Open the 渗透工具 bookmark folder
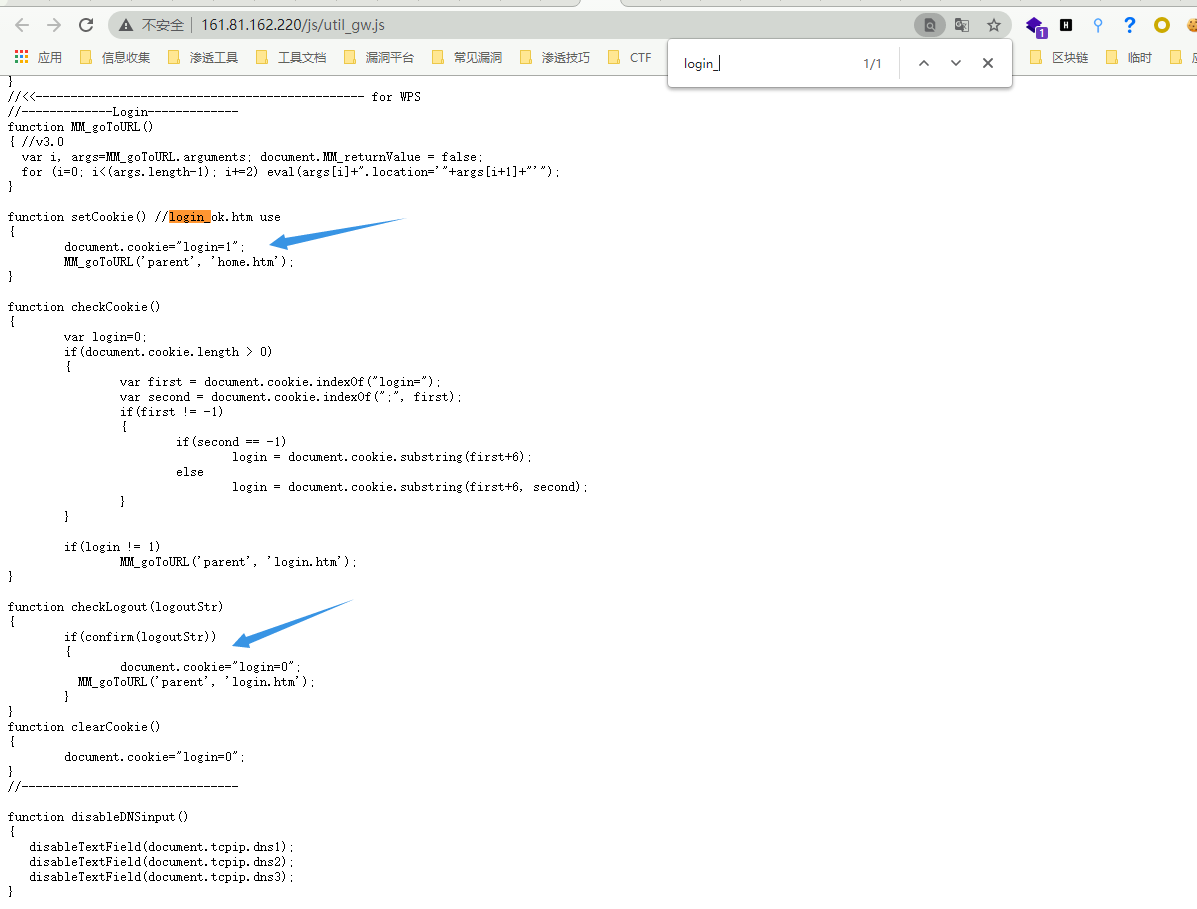The height and width of the screenshot is (909, 1197). click(x=203, y=57)
